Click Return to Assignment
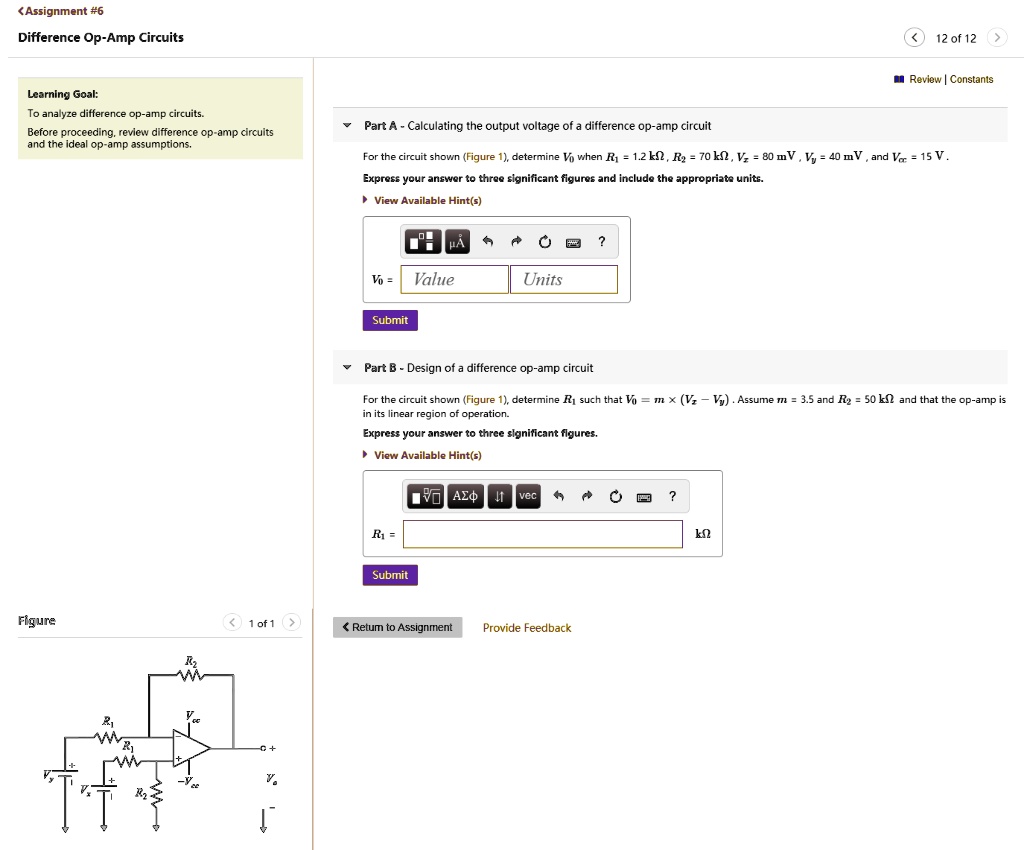The width and height of the screenshot is (1024, 850). pyautogui.click(x=396, y=627)
